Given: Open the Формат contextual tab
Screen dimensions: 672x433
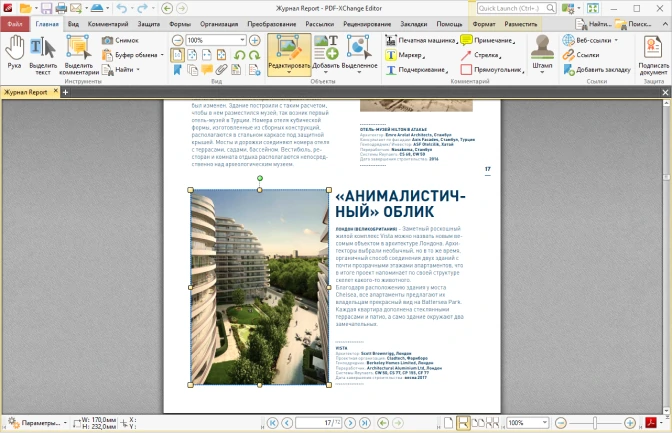Looking at the screenshot, I should click(483, 24).
